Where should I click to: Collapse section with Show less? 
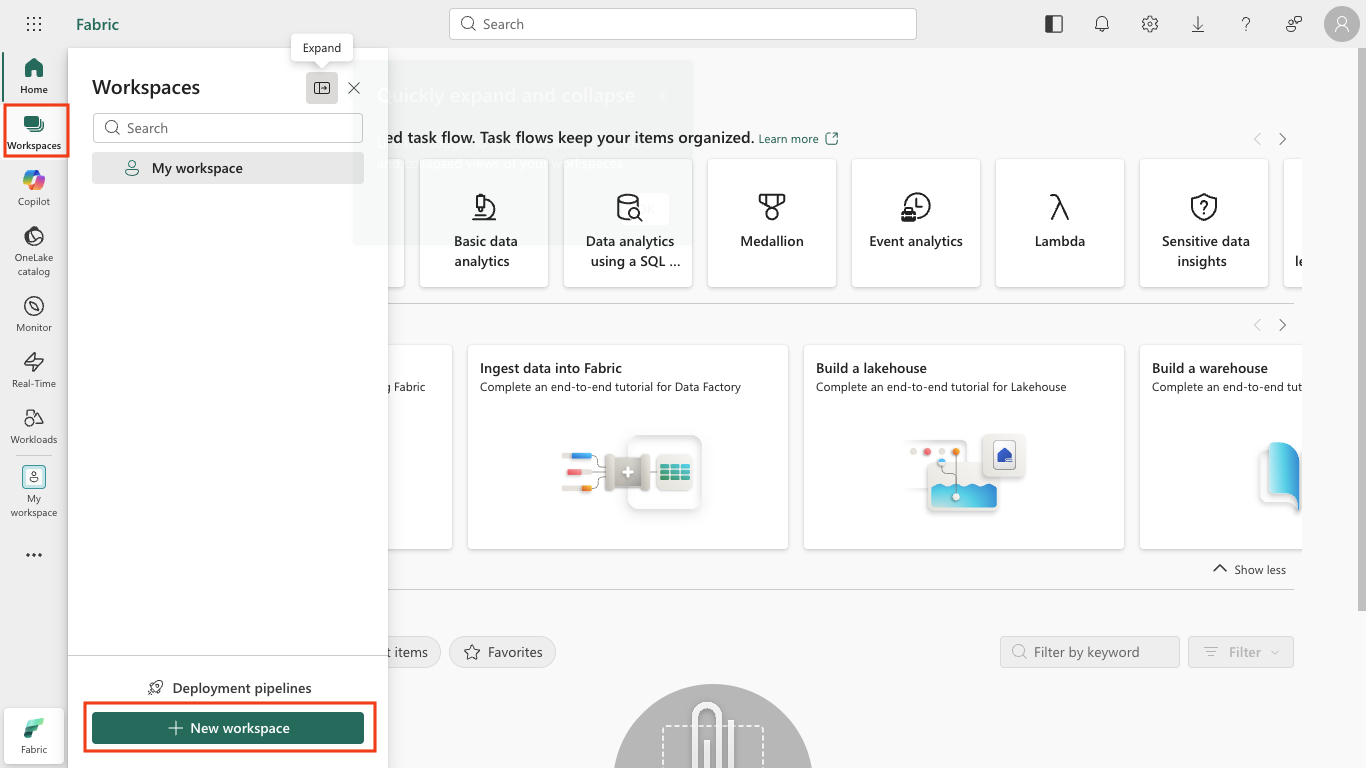(x=1249, y=569)
